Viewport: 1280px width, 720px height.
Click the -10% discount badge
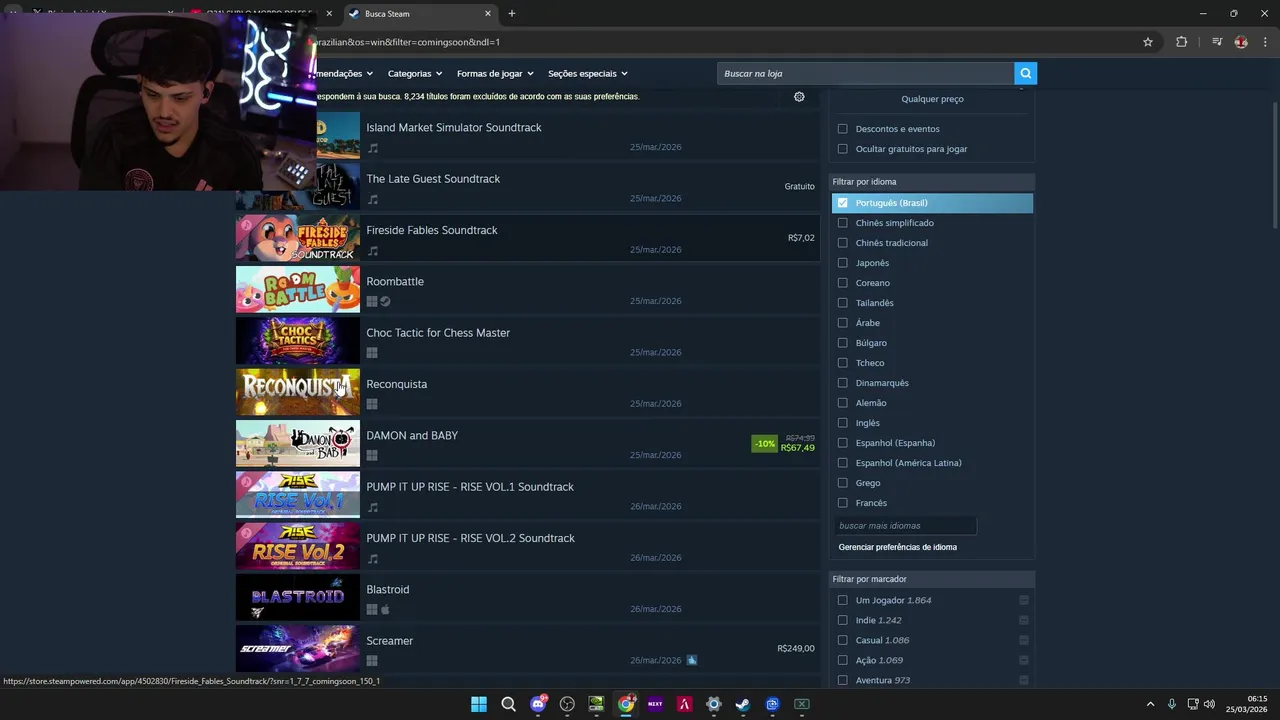click(x=765, y=443)
